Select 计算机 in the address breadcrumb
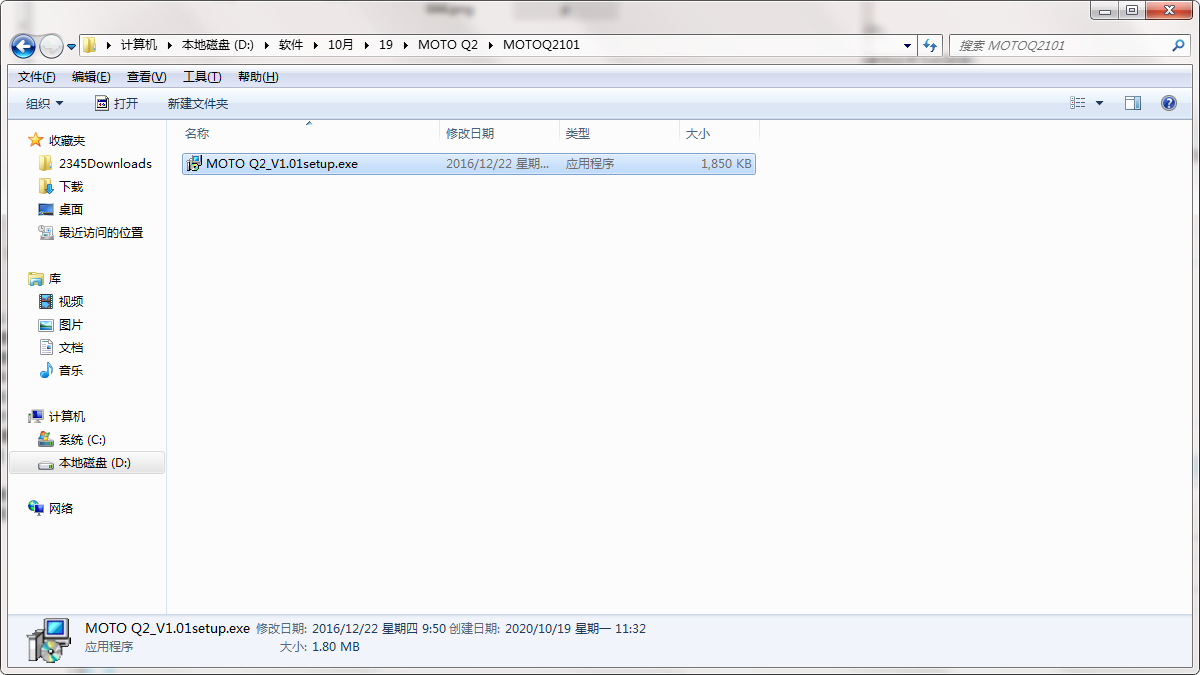Image resolution: width=1200 pixels, height=675 pixels. click(x=139, y=45)
